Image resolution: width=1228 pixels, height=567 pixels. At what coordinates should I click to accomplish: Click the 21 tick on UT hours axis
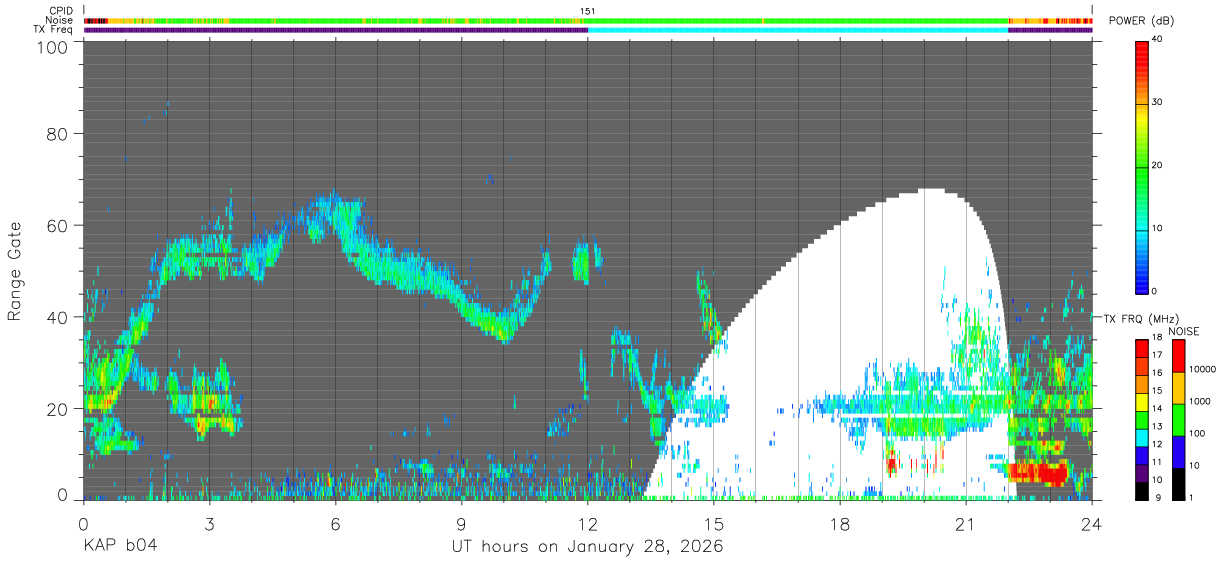tap(966, 523)
